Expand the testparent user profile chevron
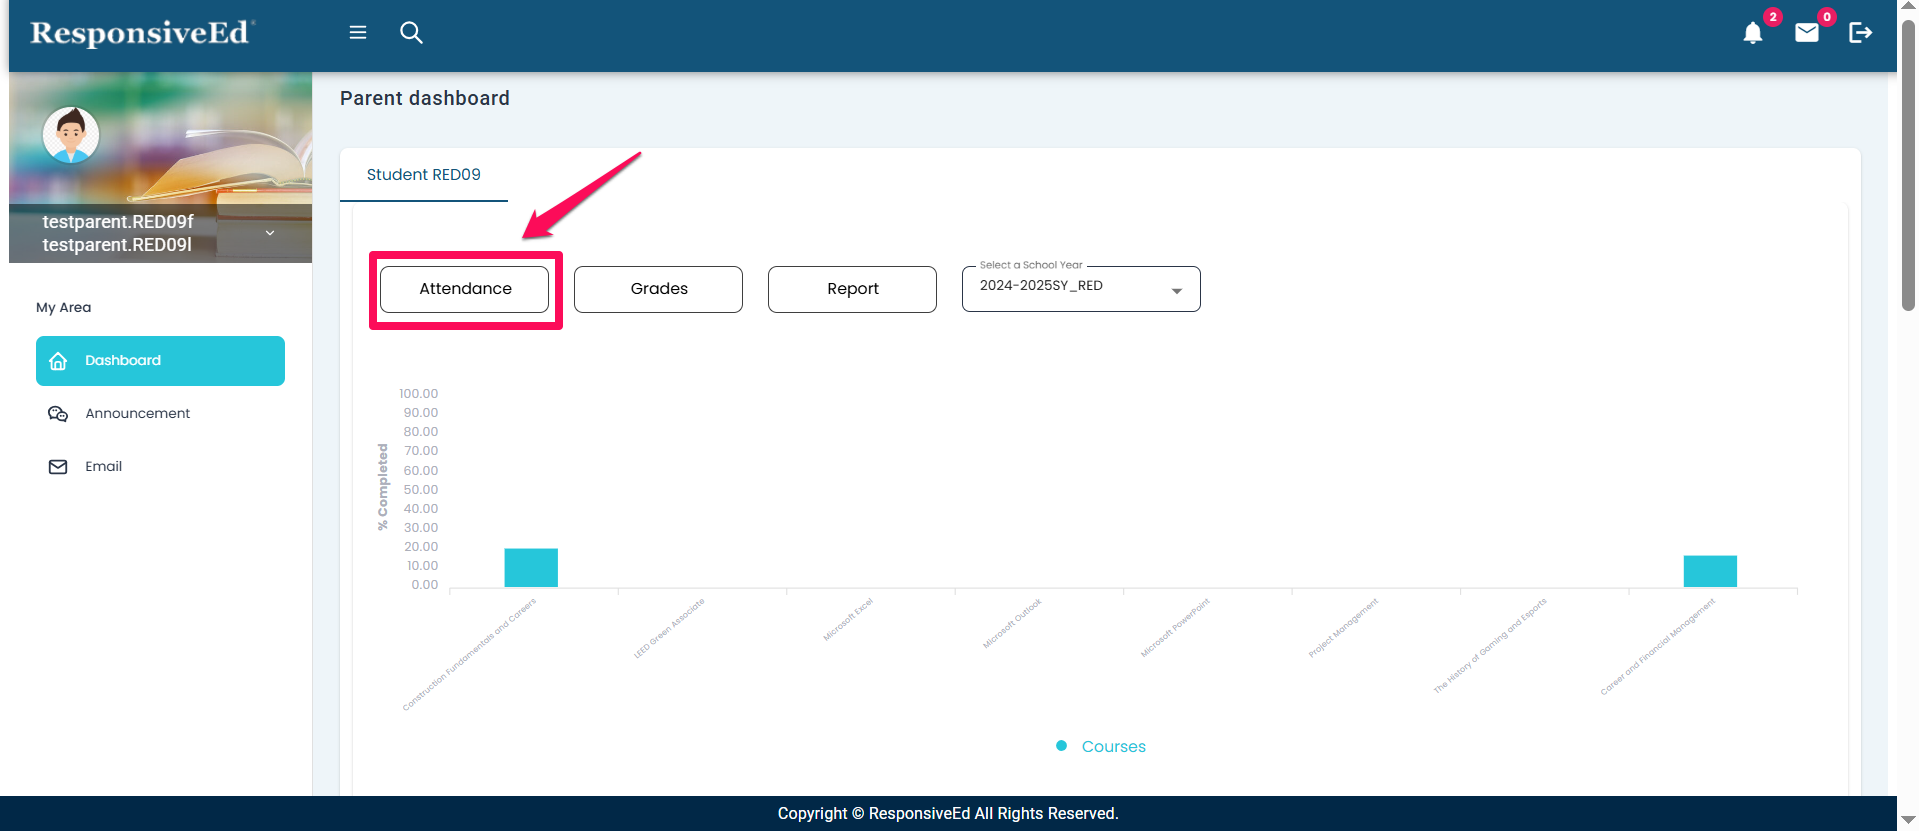This screenshot has height=831, width=1919. (270, 233)
